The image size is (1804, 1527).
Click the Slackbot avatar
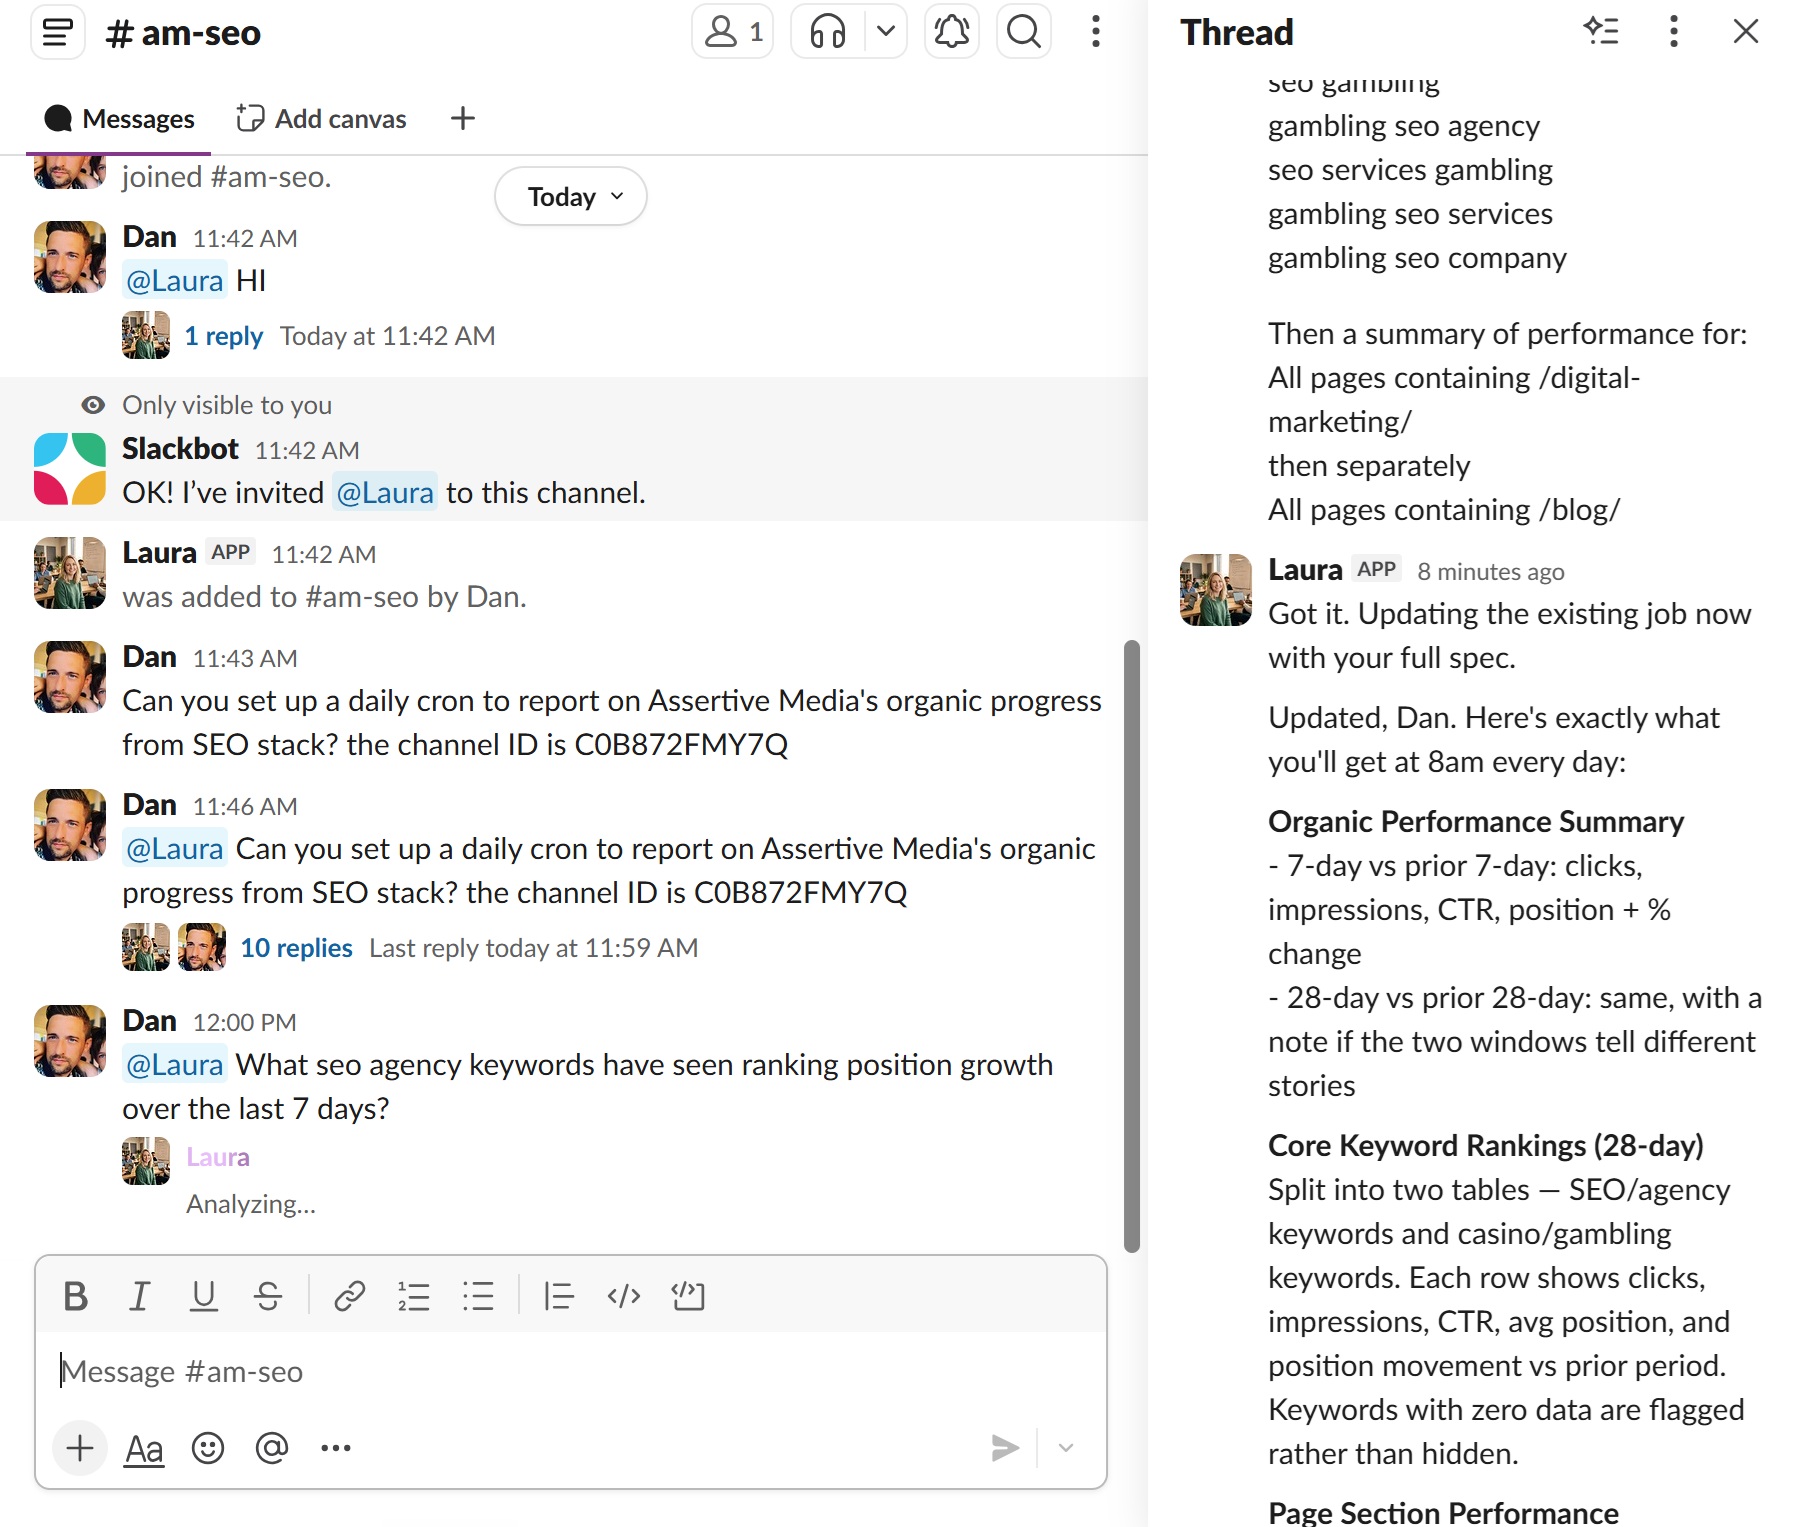tap(70, 469)
